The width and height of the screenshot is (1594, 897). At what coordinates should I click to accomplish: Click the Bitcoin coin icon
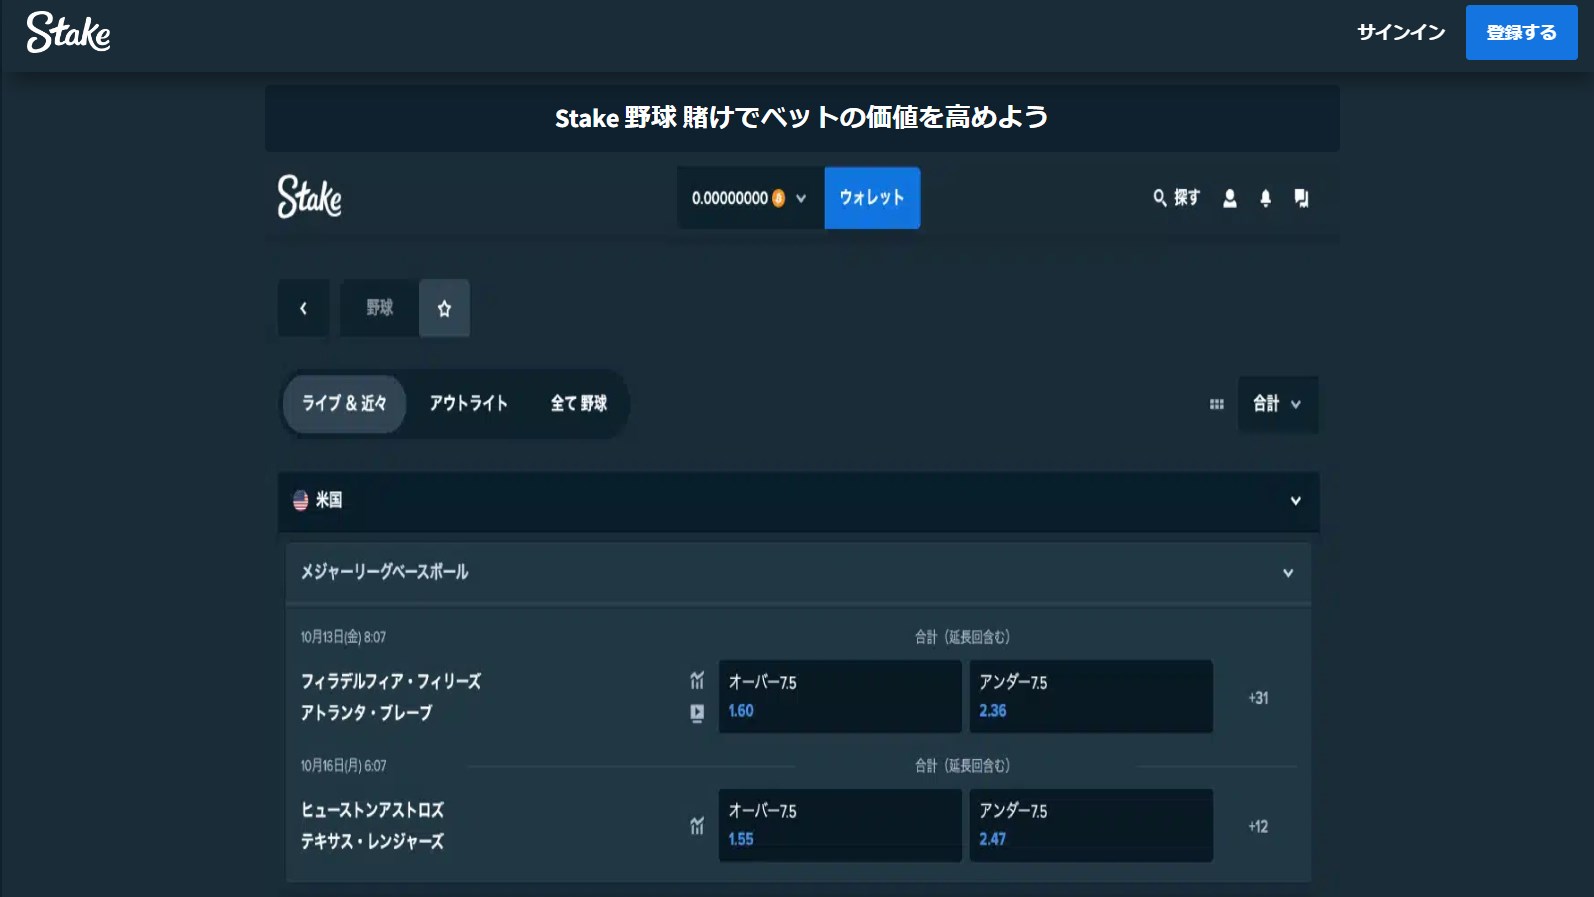tap(778, 198)
